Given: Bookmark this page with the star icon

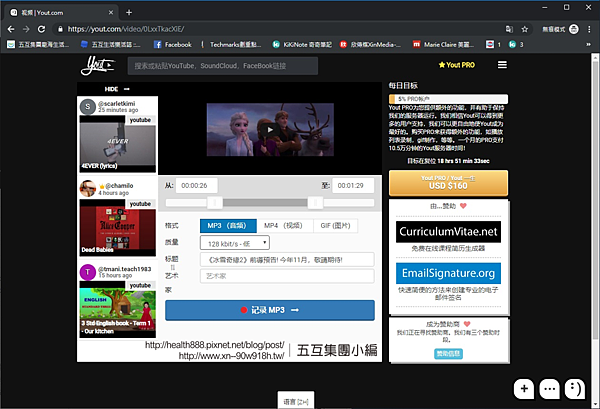Looking at the screenshot, I should click(x=525, y=29).
